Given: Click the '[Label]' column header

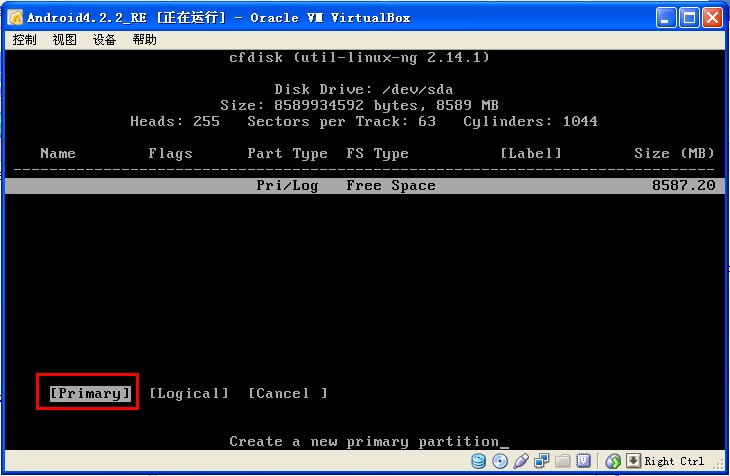Looking at the screenshot, I should coord(531,153).
